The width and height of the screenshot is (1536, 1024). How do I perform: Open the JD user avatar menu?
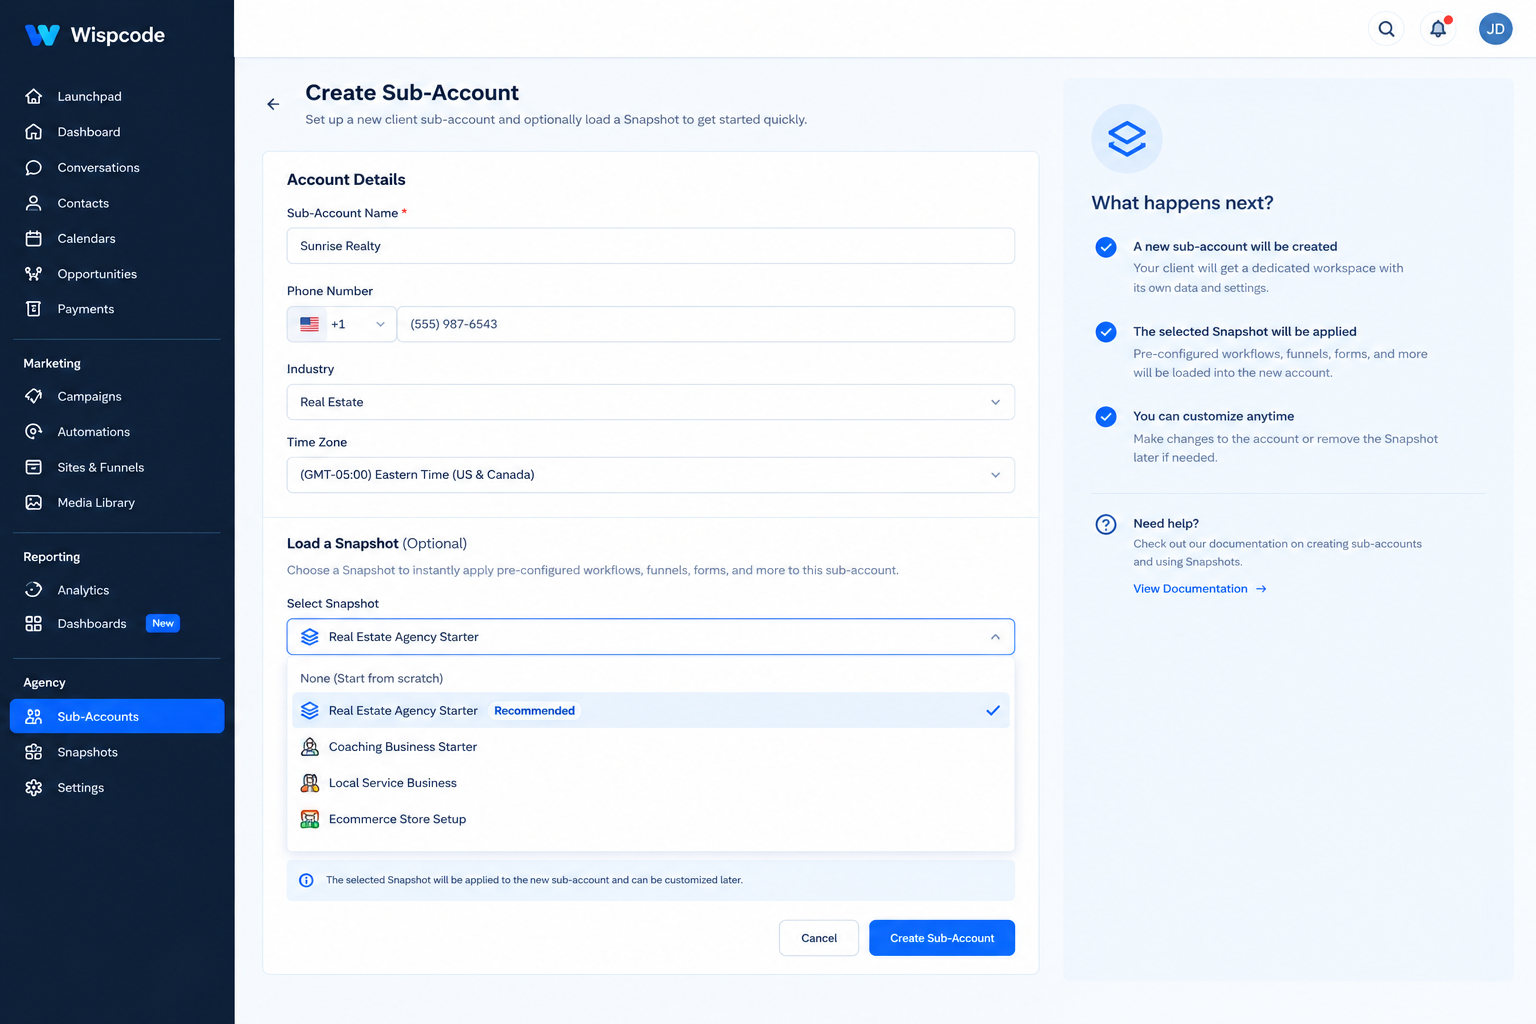point(1495,29)
